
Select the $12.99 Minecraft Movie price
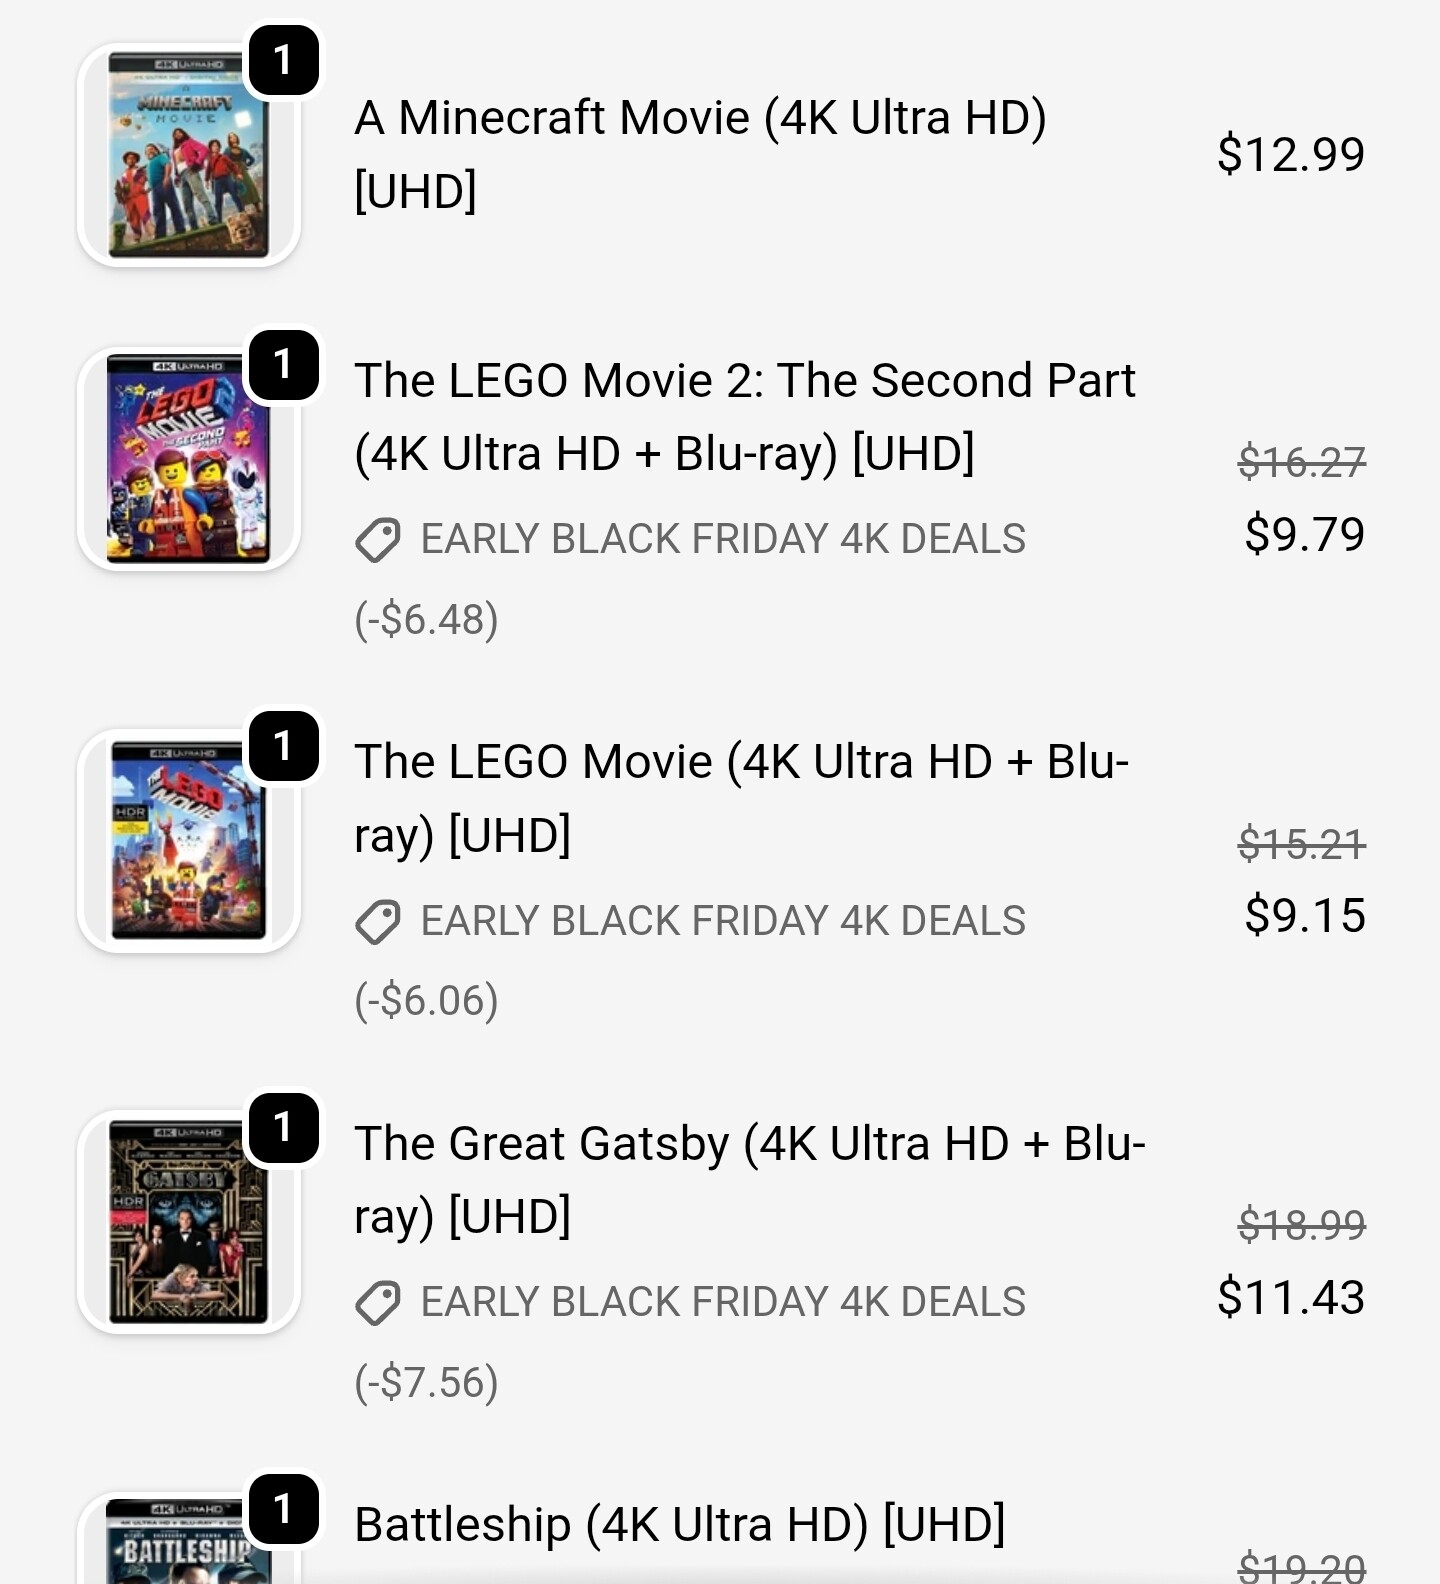[x=1290, y=154]
